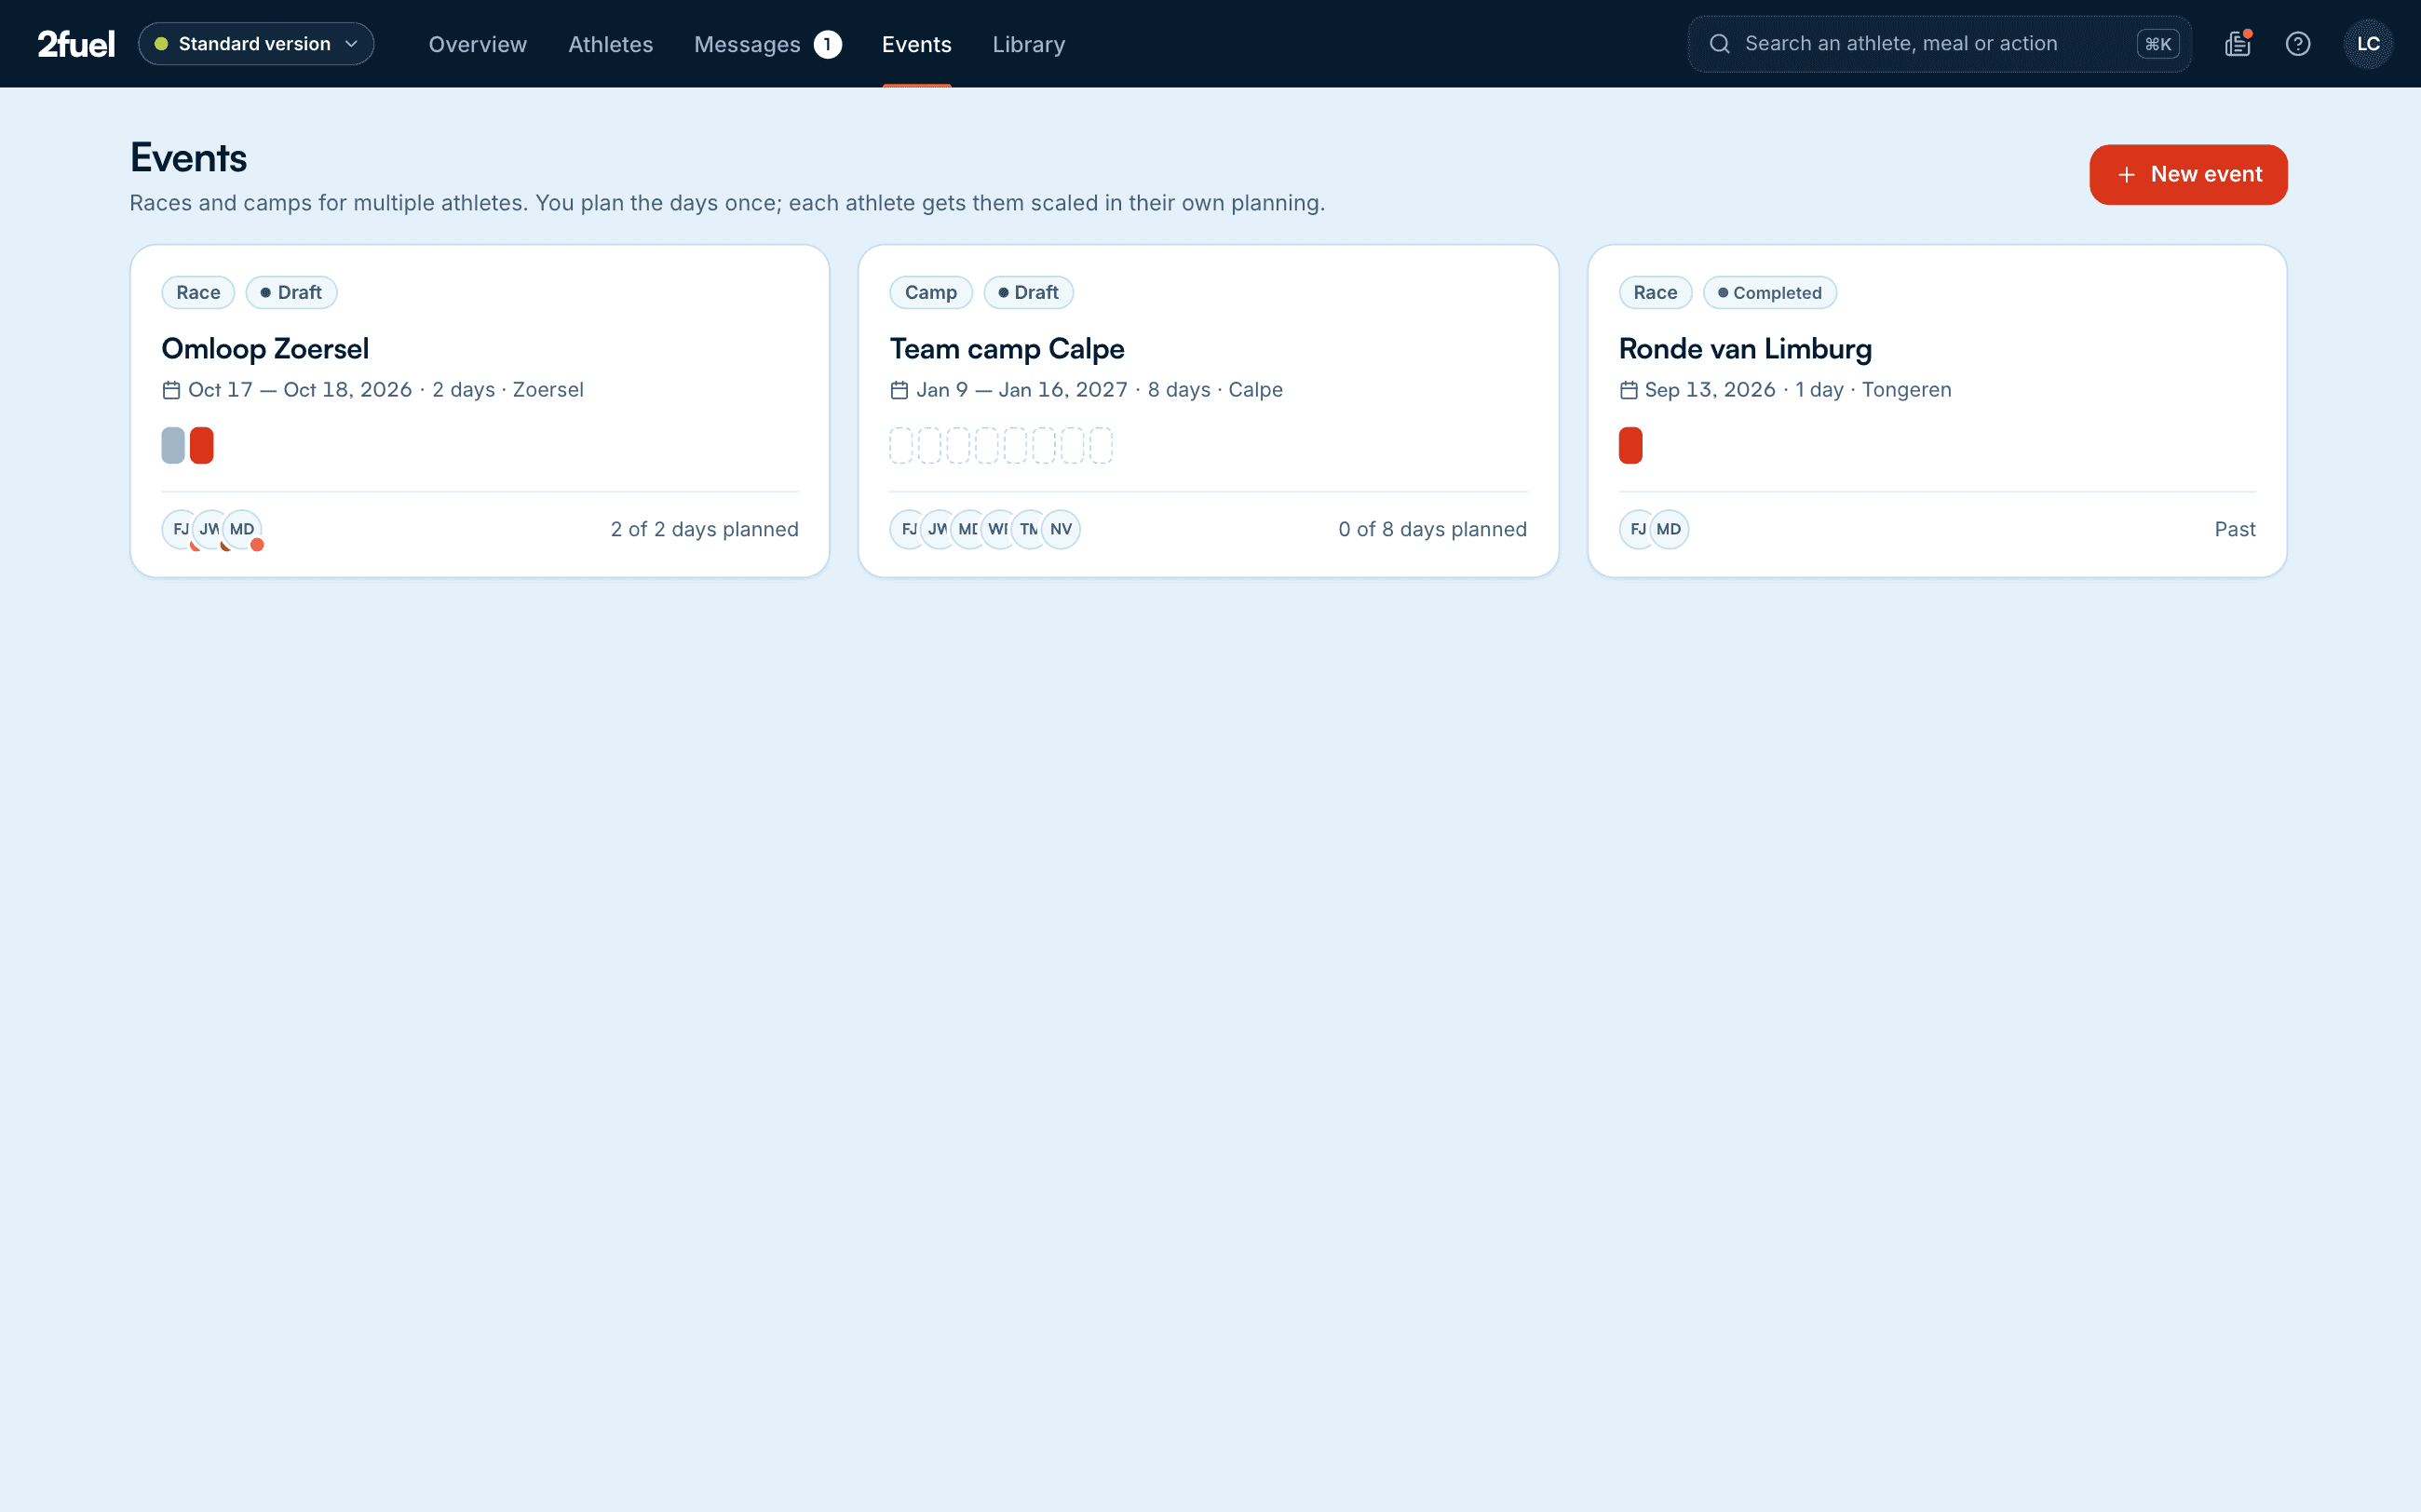2421x1512 pixels.
Task: Open the news updates icon with red dot
Action: (2237, 44)
